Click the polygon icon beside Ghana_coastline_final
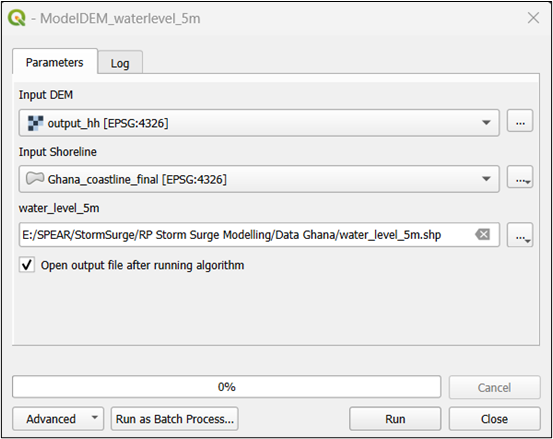Viewport: 553px width, 439px height. (x=35, y=178)
